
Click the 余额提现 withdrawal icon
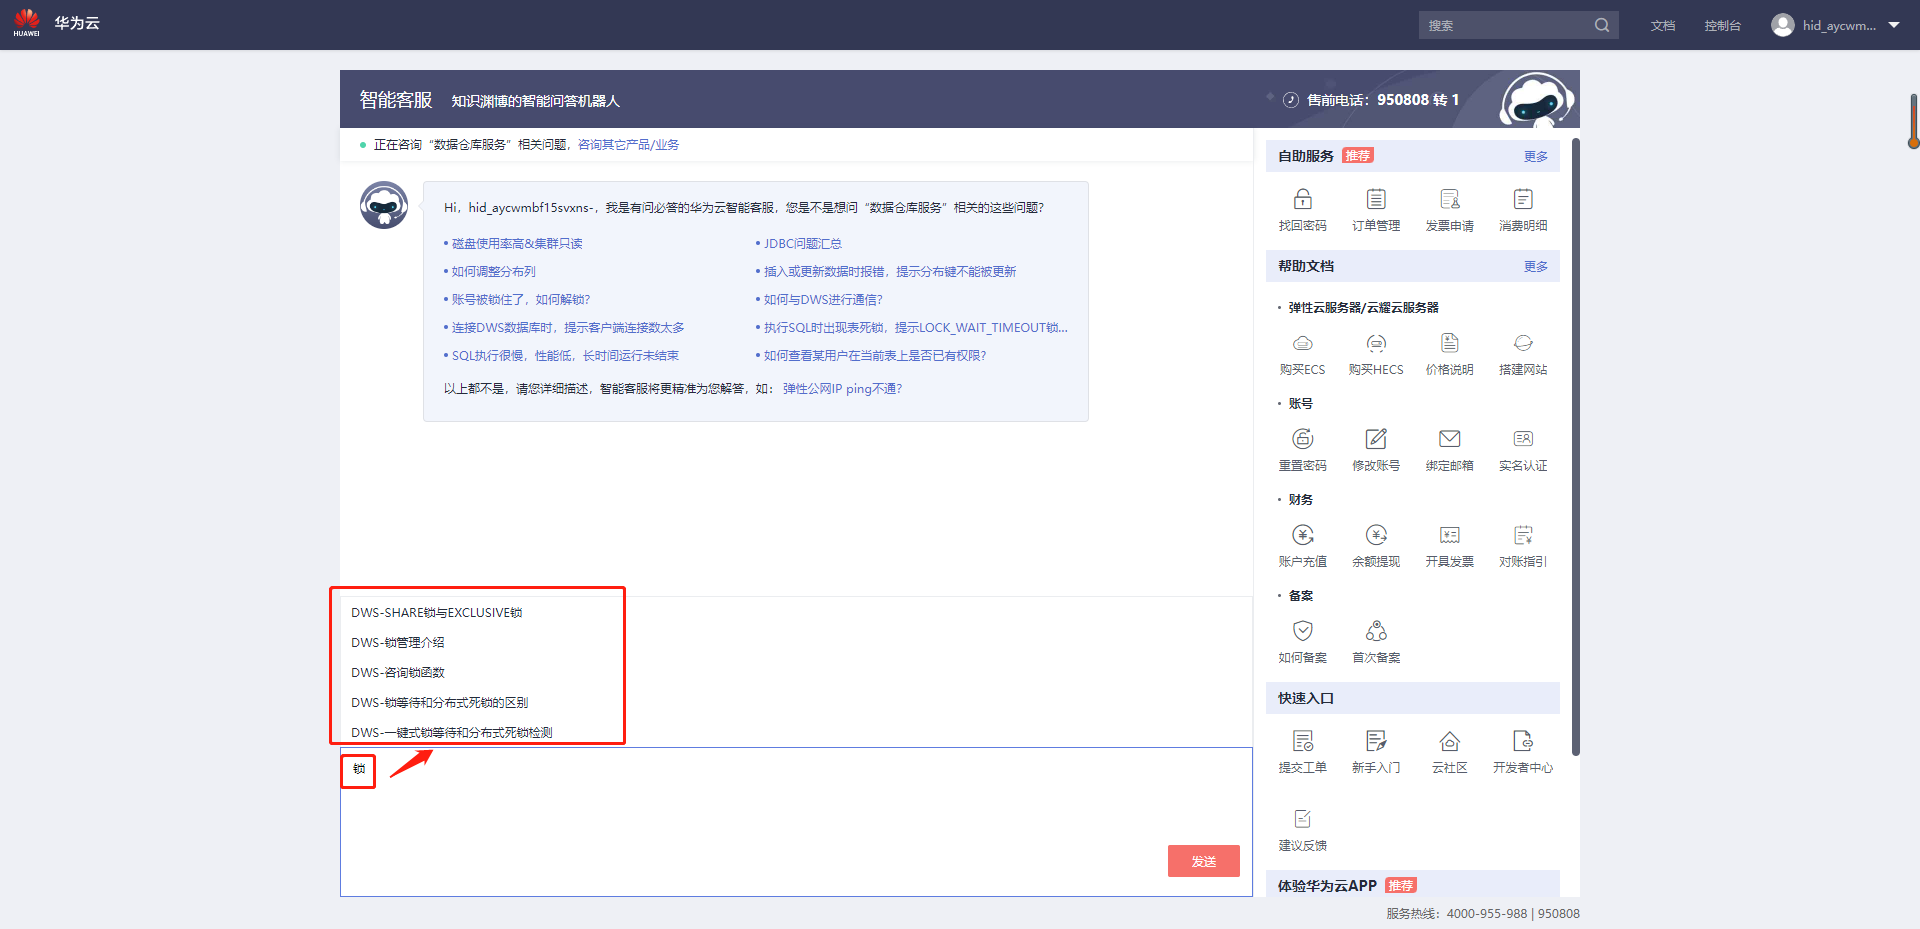coord(1376,535)
